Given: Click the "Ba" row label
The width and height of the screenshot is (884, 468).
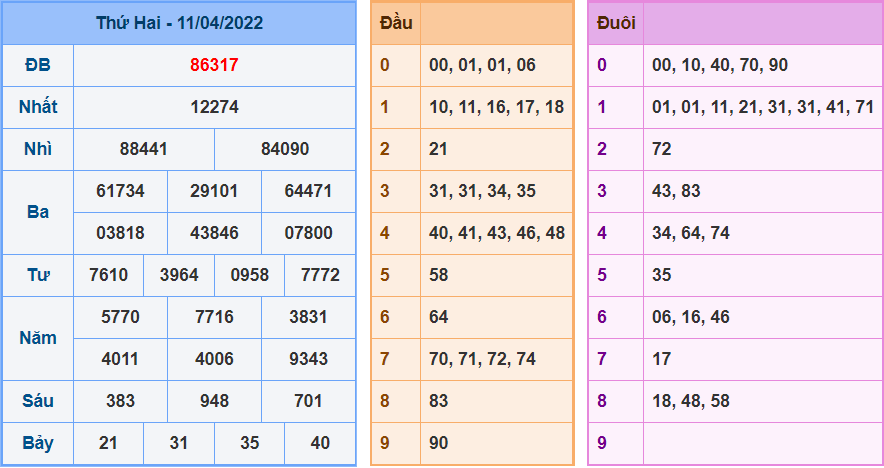Looking at the screenshot, I should point(38,212).
